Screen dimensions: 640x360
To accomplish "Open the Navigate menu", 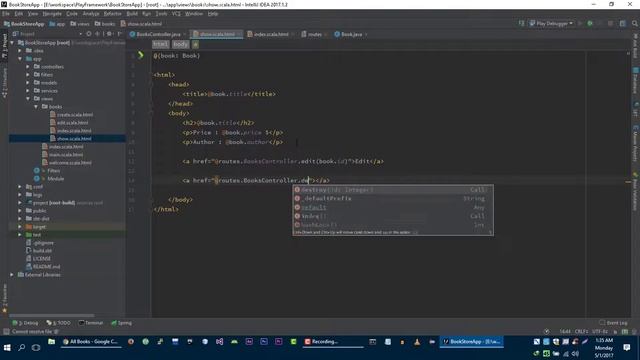I will click(x=52, y=13).
